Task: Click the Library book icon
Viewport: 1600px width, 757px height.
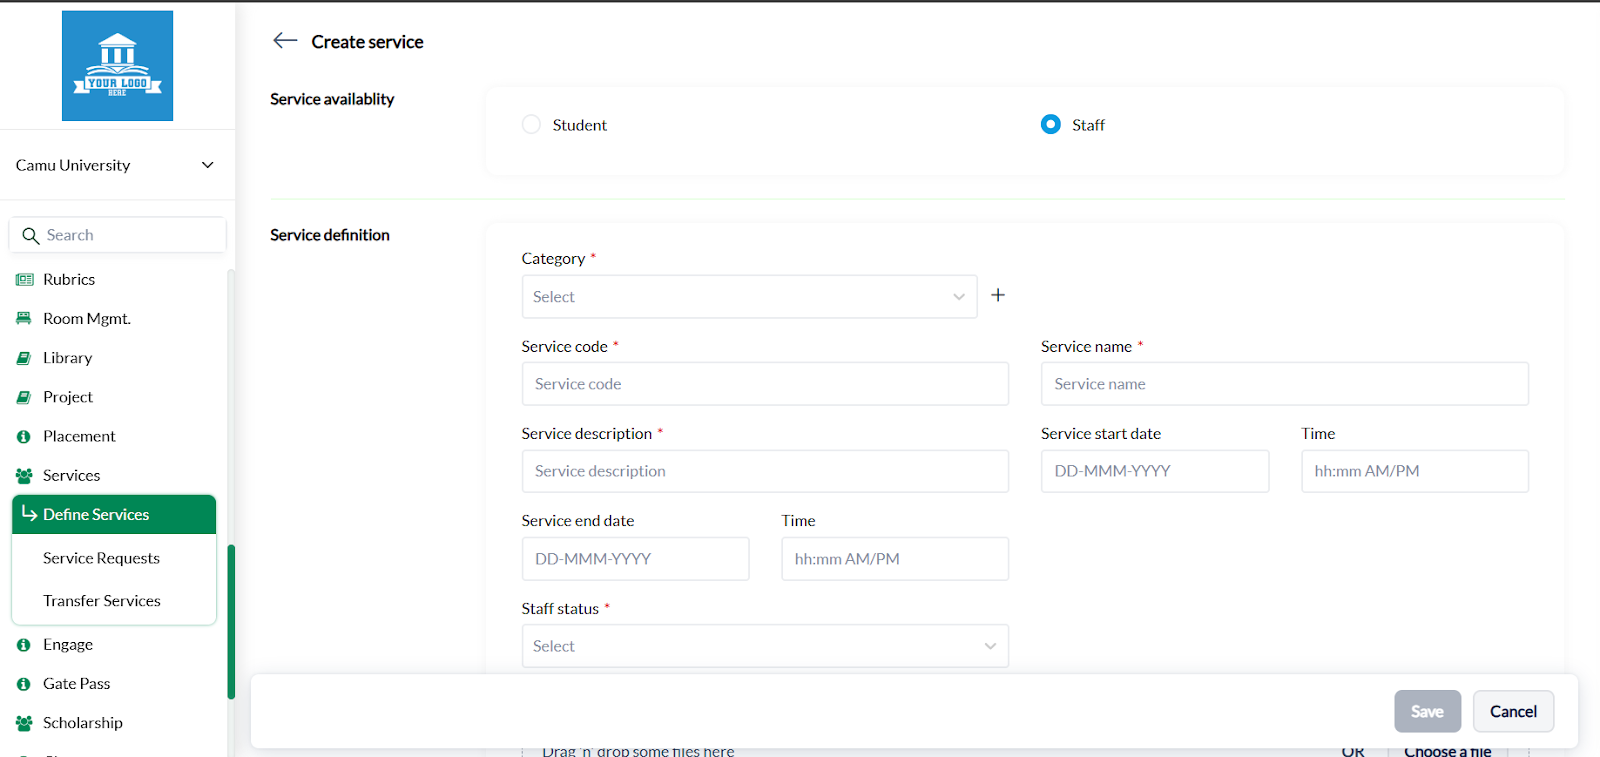Action: coord(24,358)
